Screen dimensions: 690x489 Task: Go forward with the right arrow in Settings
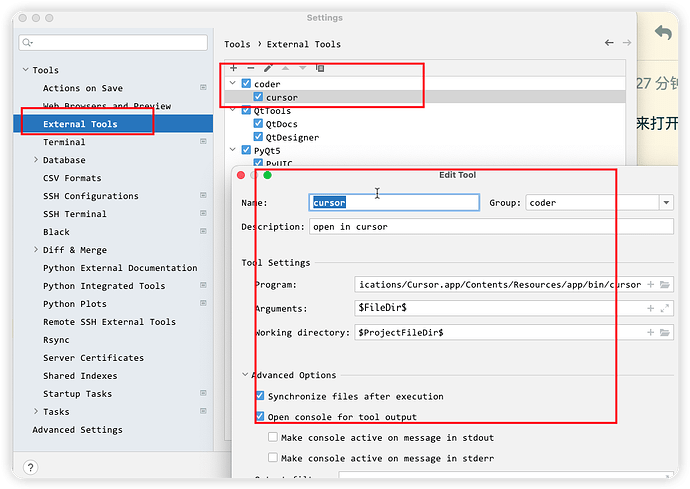coord(627,43)
